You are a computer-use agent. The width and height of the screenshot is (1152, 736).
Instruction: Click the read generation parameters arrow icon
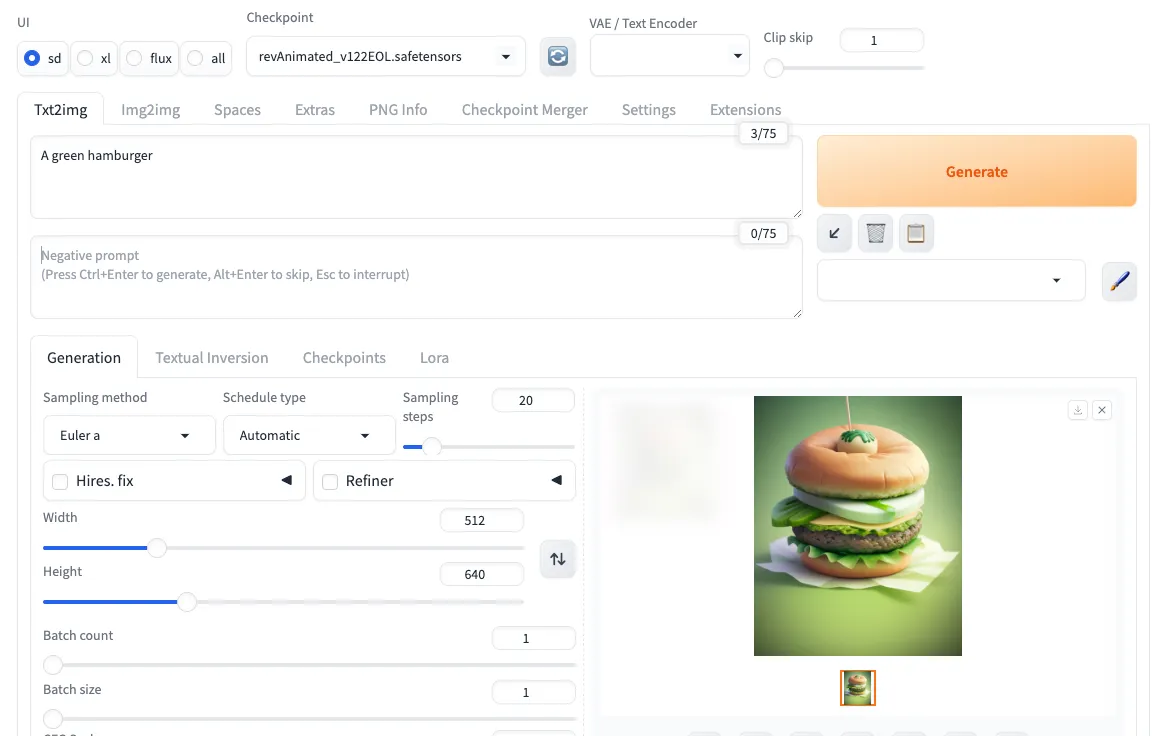[x=835, y=234]
